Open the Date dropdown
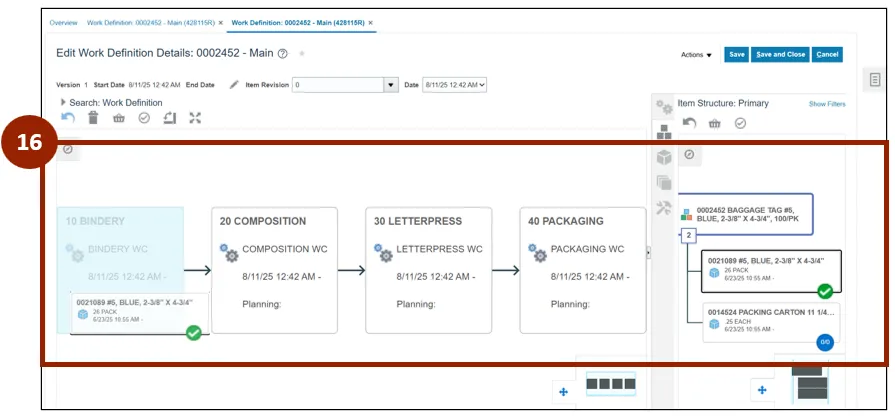The image size is (895, 417). (x=454, y=85)
